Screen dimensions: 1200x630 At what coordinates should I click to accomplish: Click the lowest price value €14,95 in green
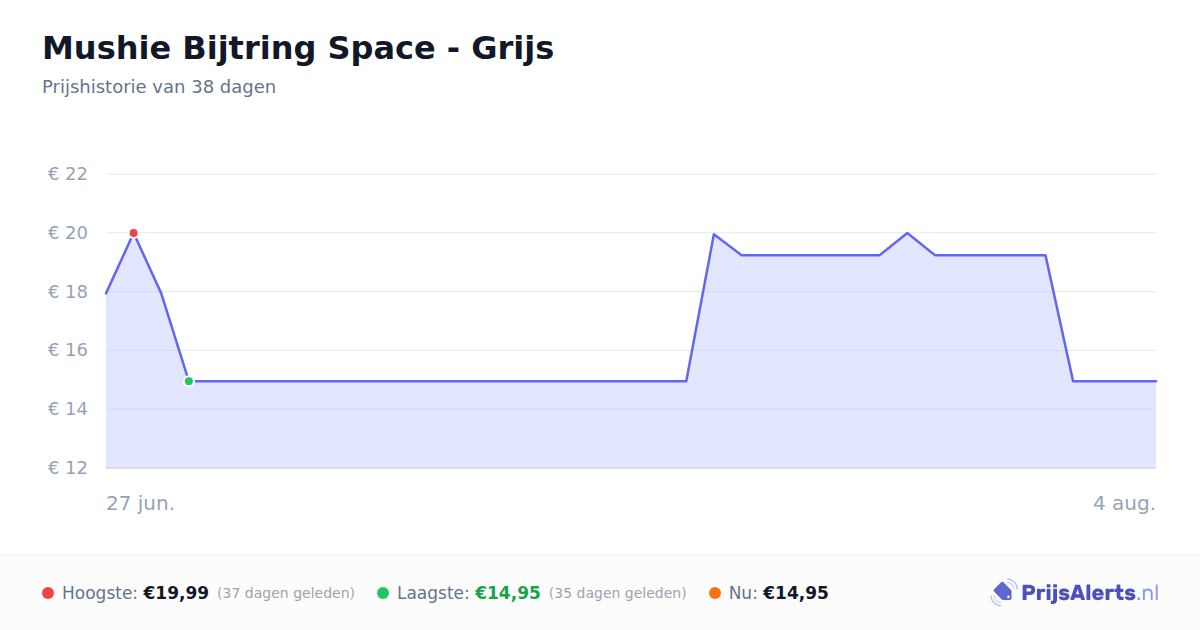pyautogui.click(x=508, y=593)
